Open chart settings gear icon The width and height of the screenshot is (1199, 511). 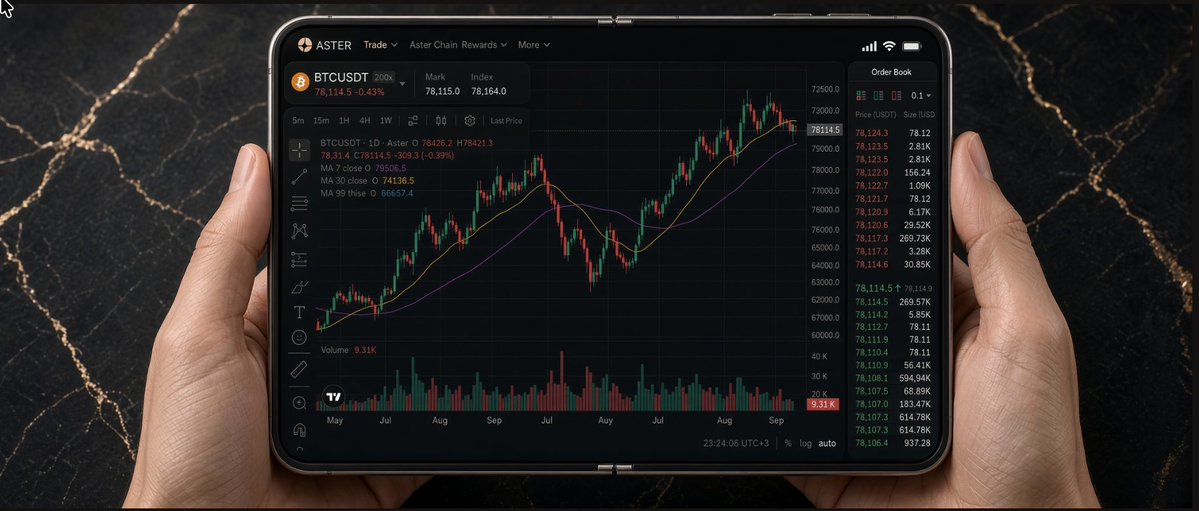tap(470, 121)
